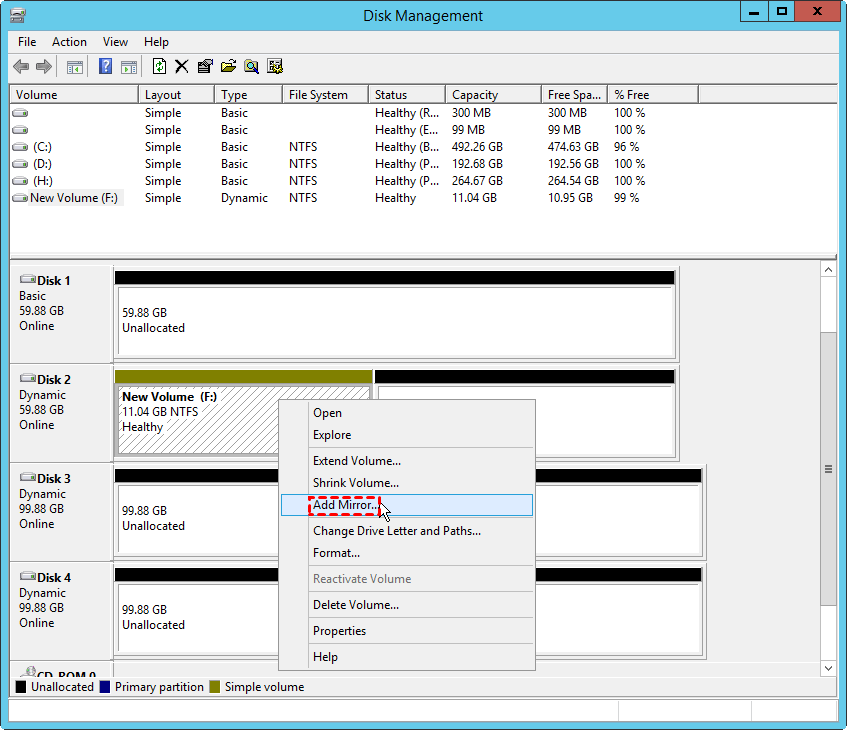Click the Back arrow toolbar icon

point(21,67)
